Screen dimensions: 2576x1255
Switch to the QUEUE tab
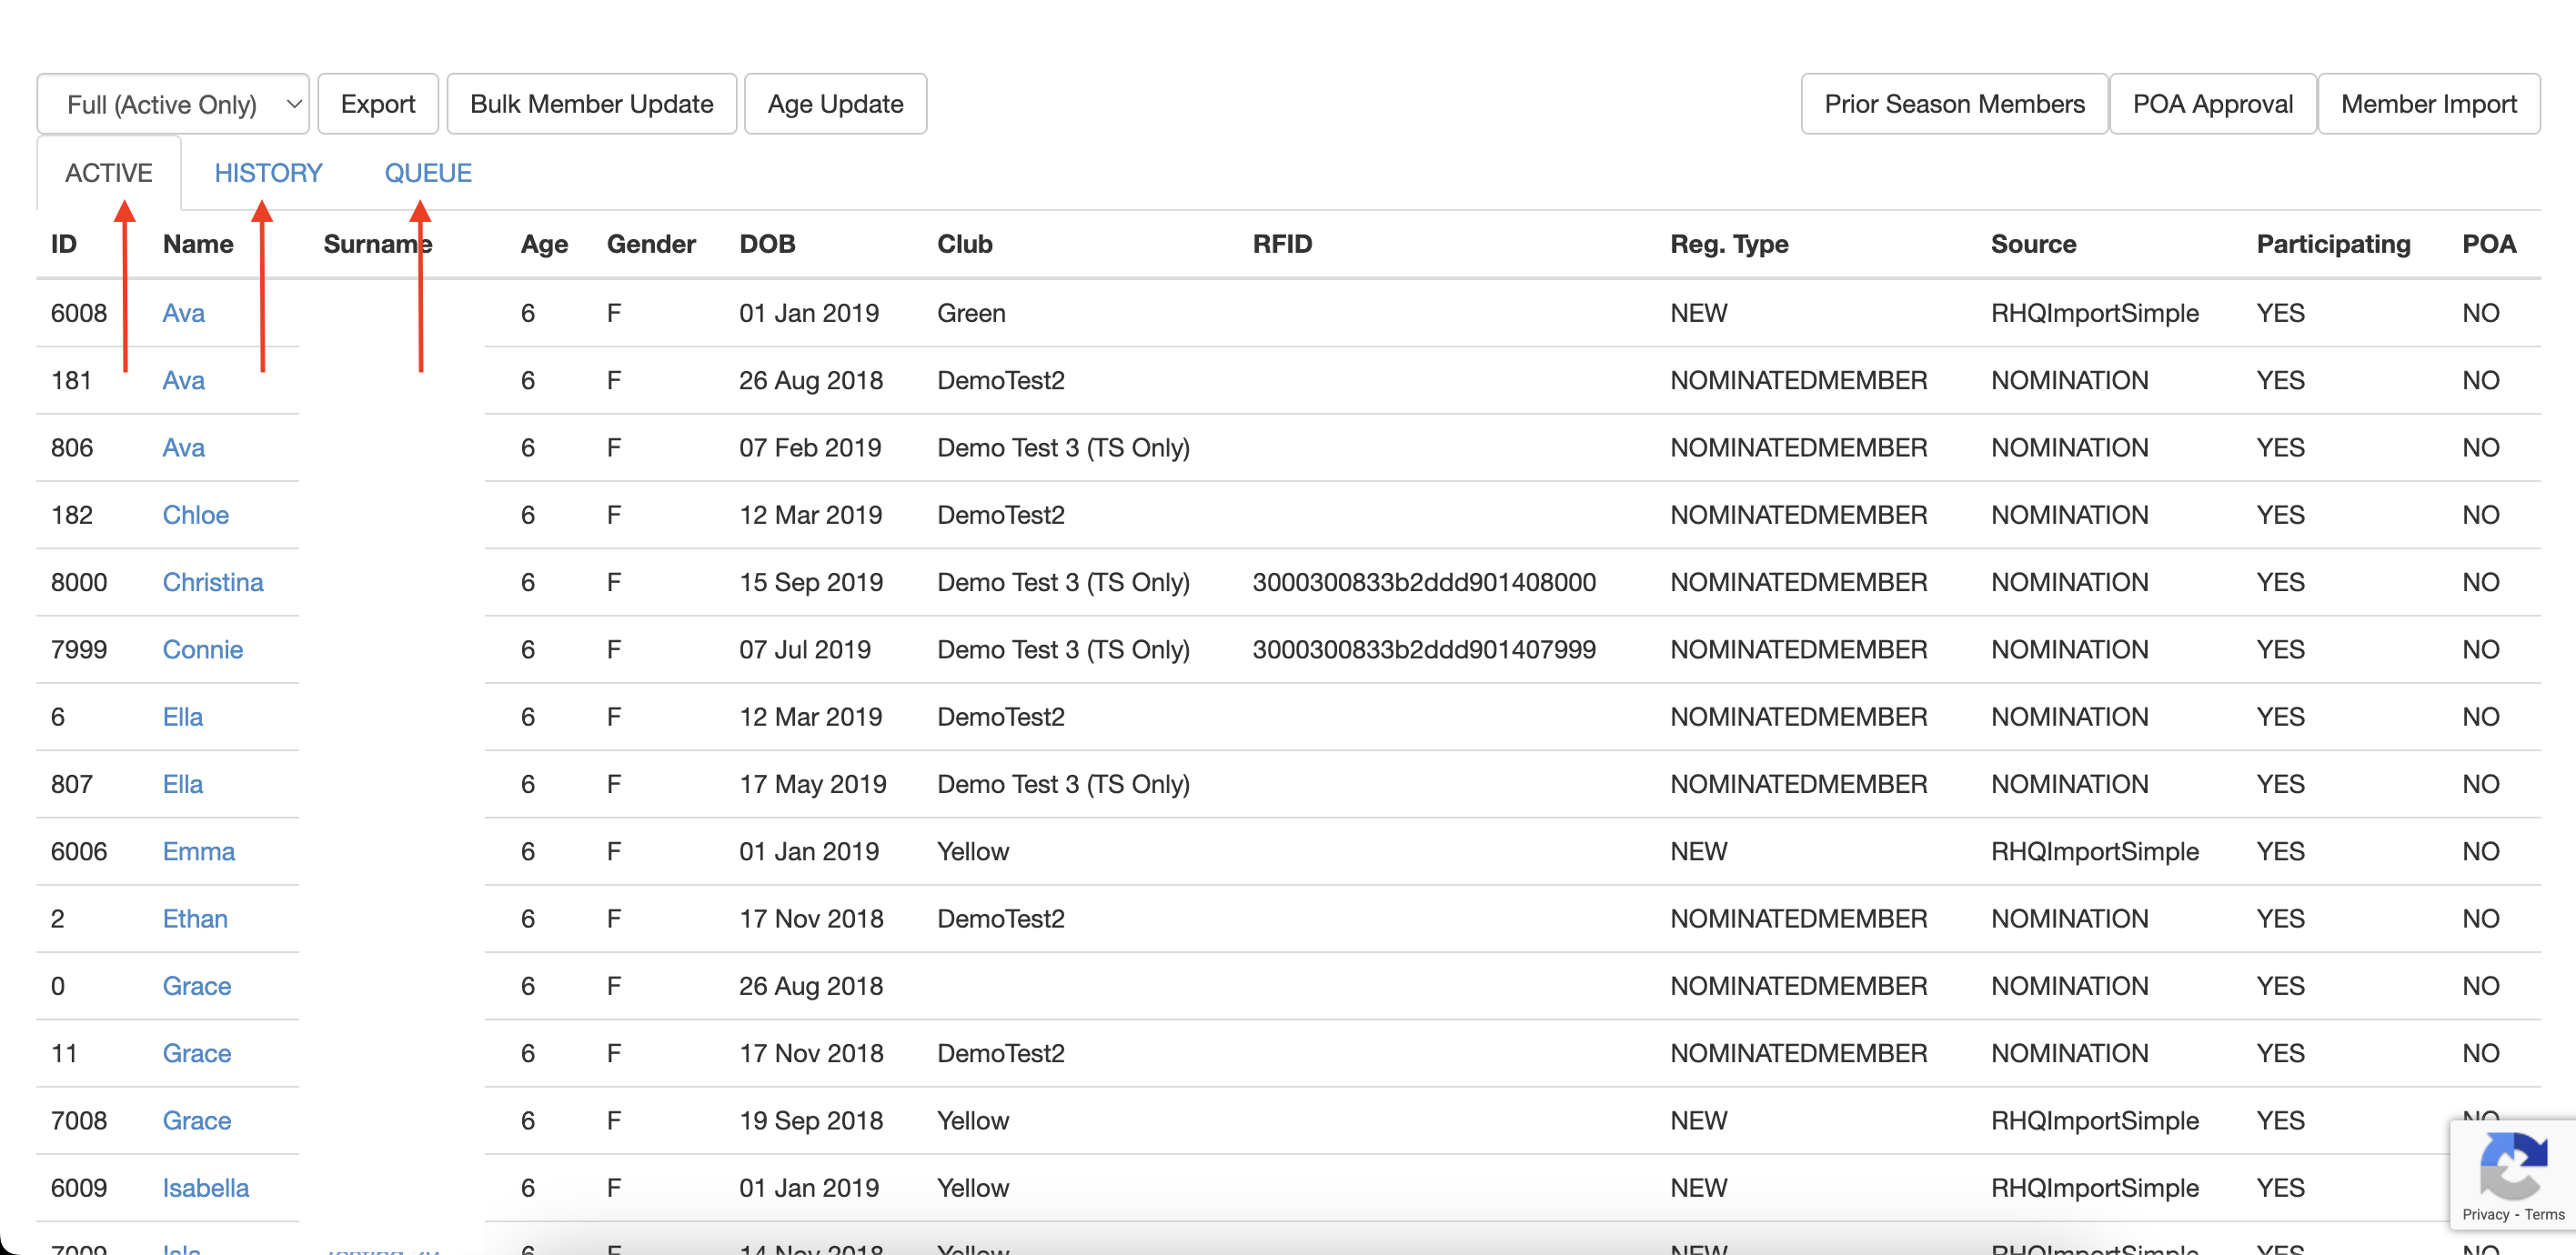(428, 173)
